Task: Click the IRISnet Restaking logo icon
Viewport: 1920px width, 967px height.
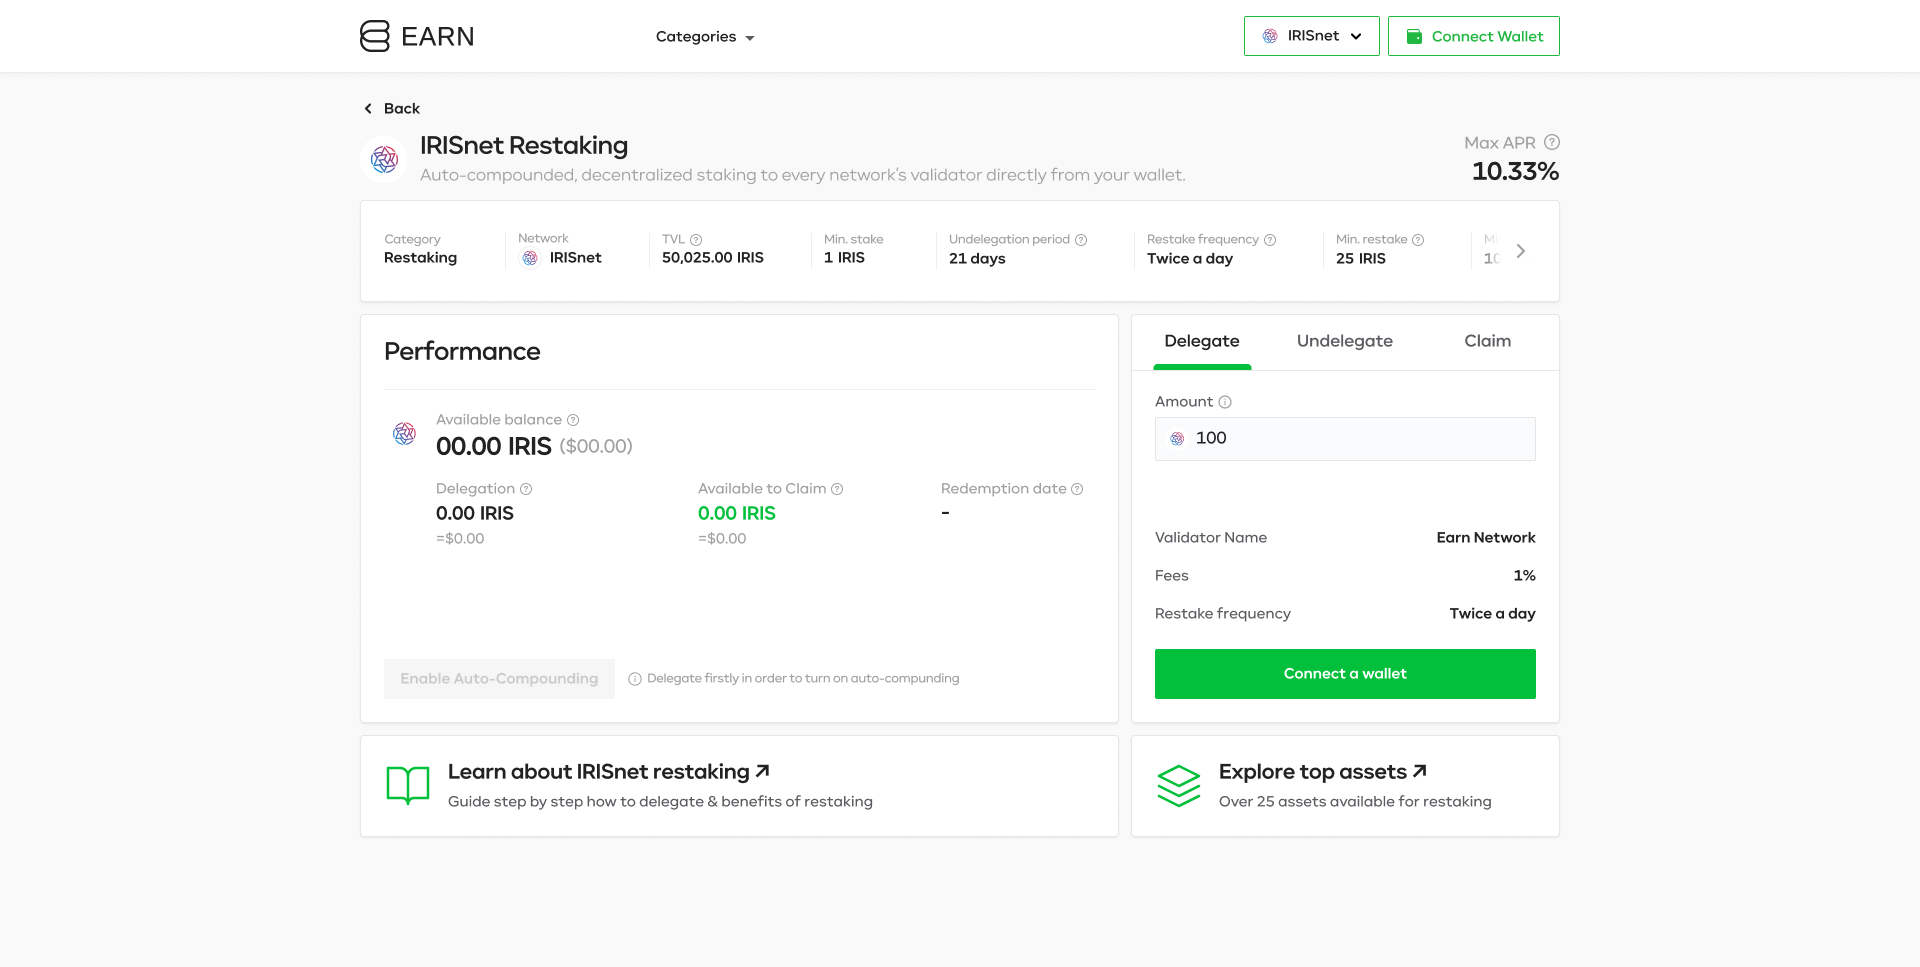Action: pos(384,159)
